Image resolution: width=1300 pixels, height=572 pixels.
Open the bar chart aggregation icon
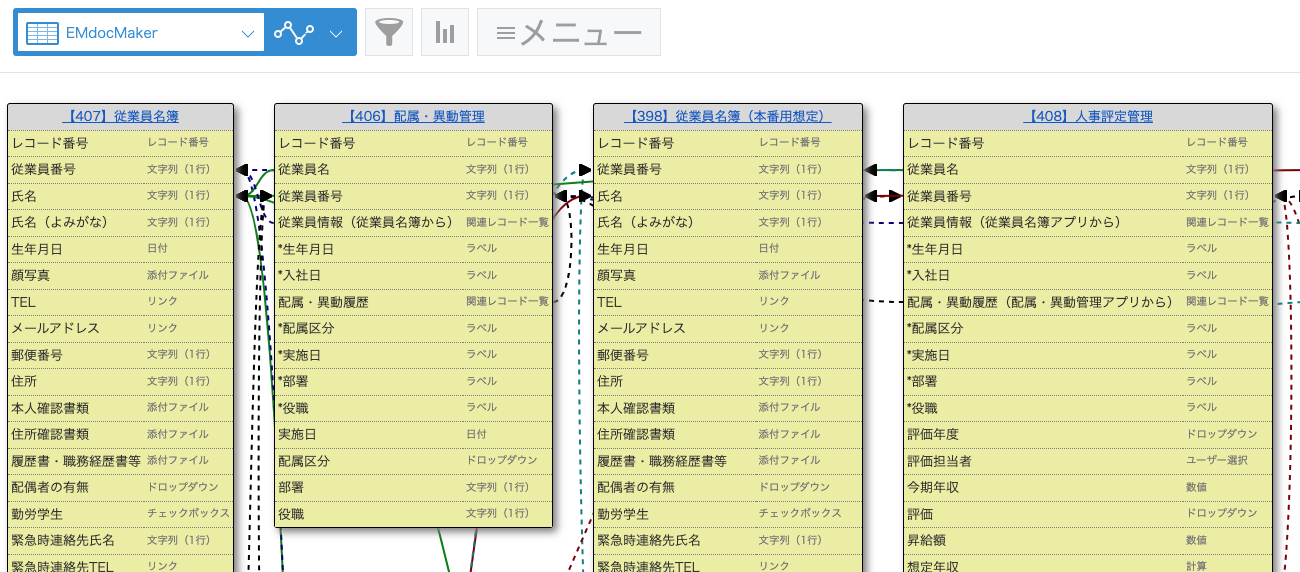445,33
